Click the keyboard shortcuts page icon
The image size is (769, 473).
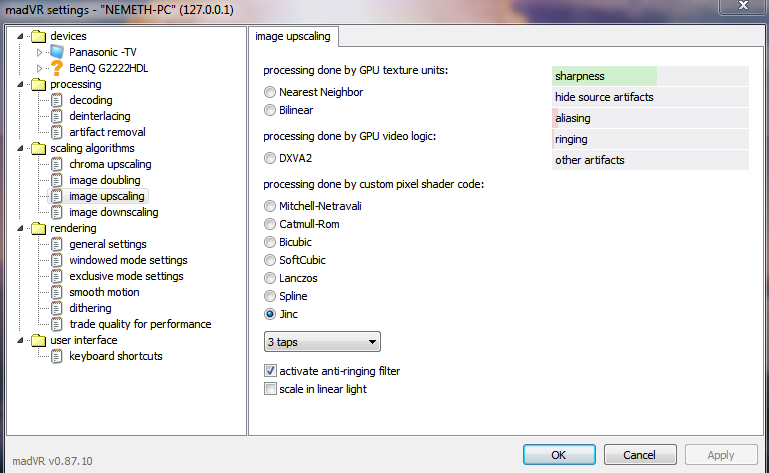click(x=57, y=356)
